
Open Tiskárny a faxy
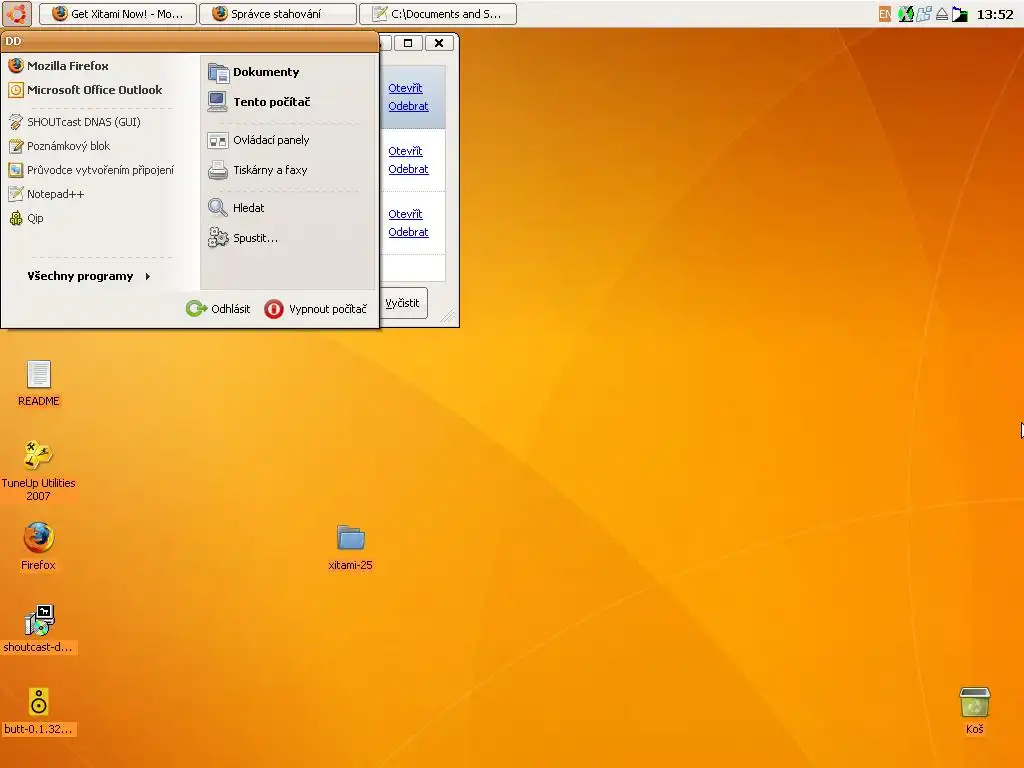pyautogui.click(x=257, y=170)
